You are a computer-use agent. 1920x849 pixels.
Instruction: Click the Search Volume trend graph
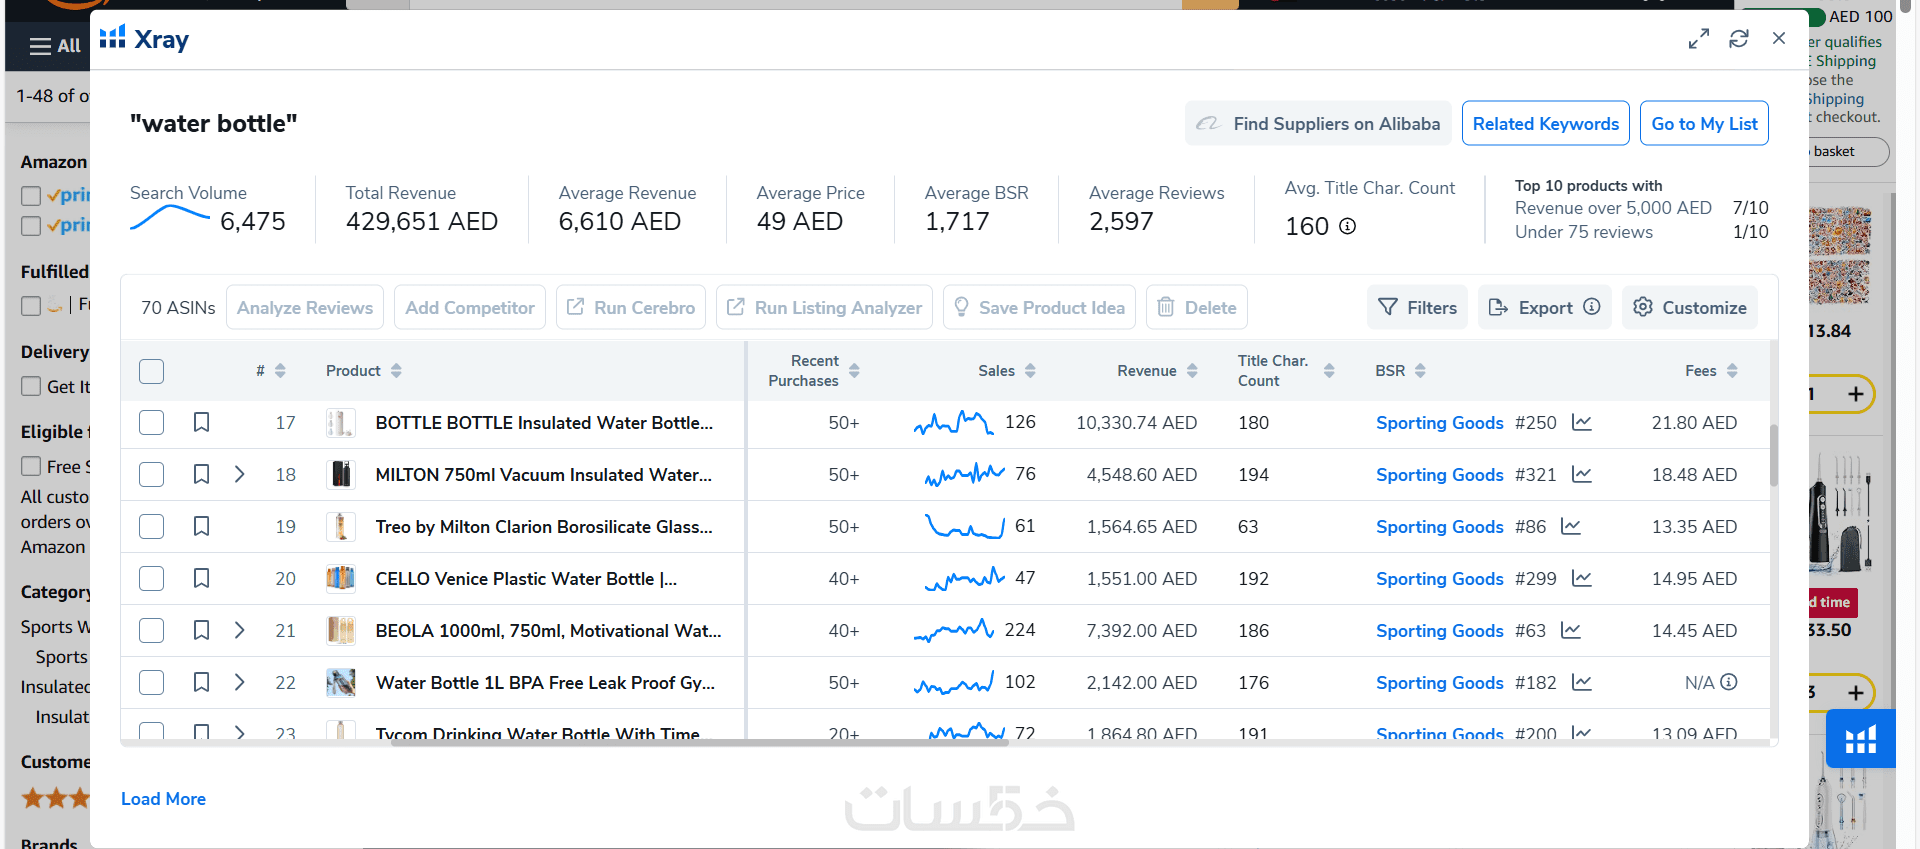point(170,218)
